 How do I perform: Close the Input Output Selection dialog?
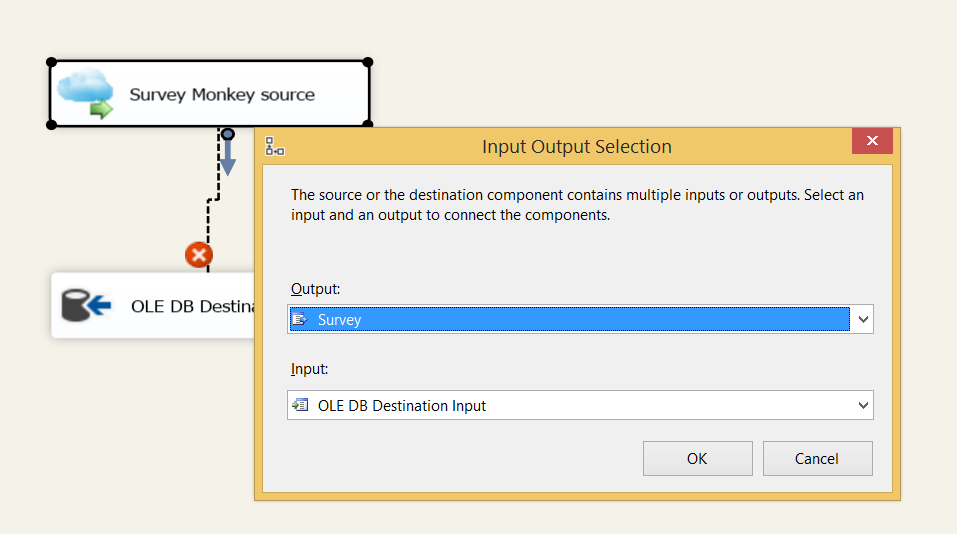coord(872,141)
